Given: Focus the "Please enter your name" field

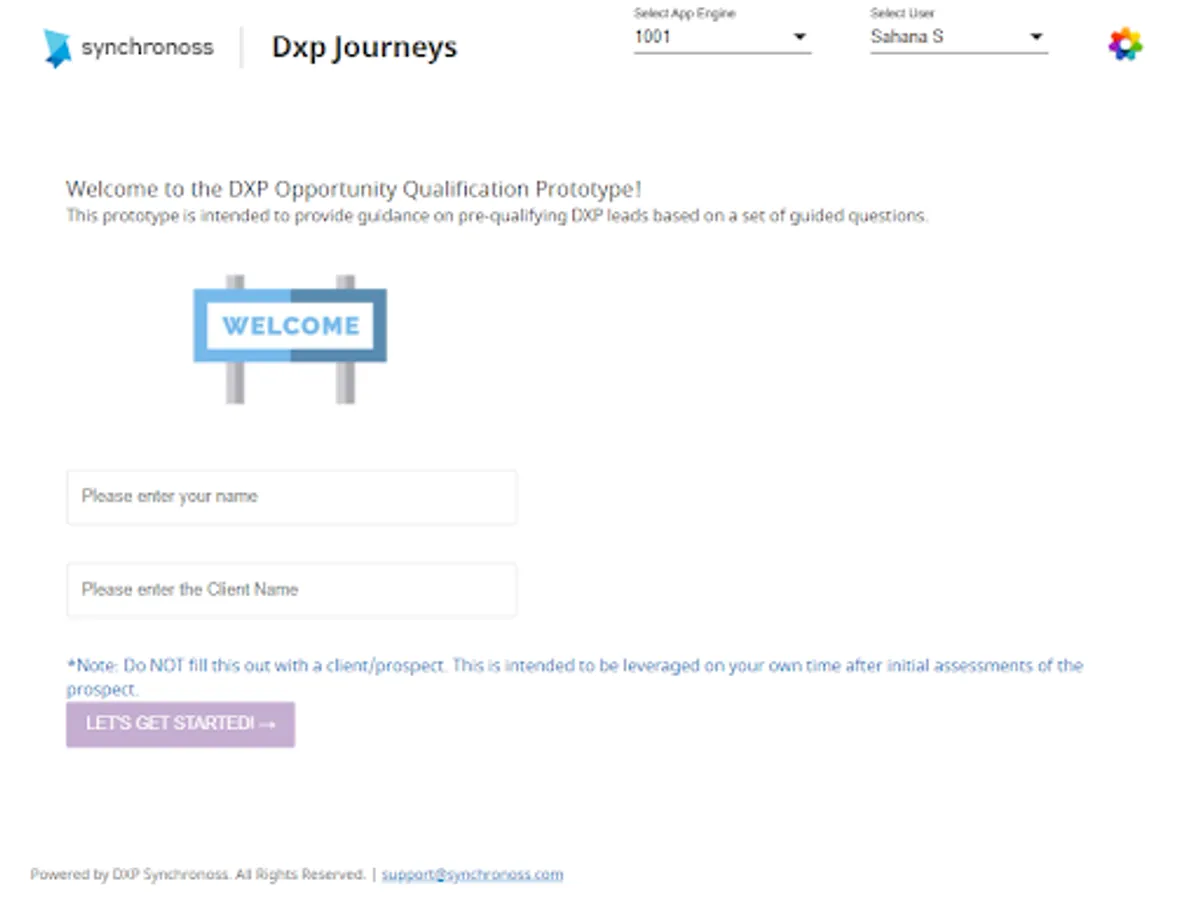Looking at the screenshot, I should (291, 497).
